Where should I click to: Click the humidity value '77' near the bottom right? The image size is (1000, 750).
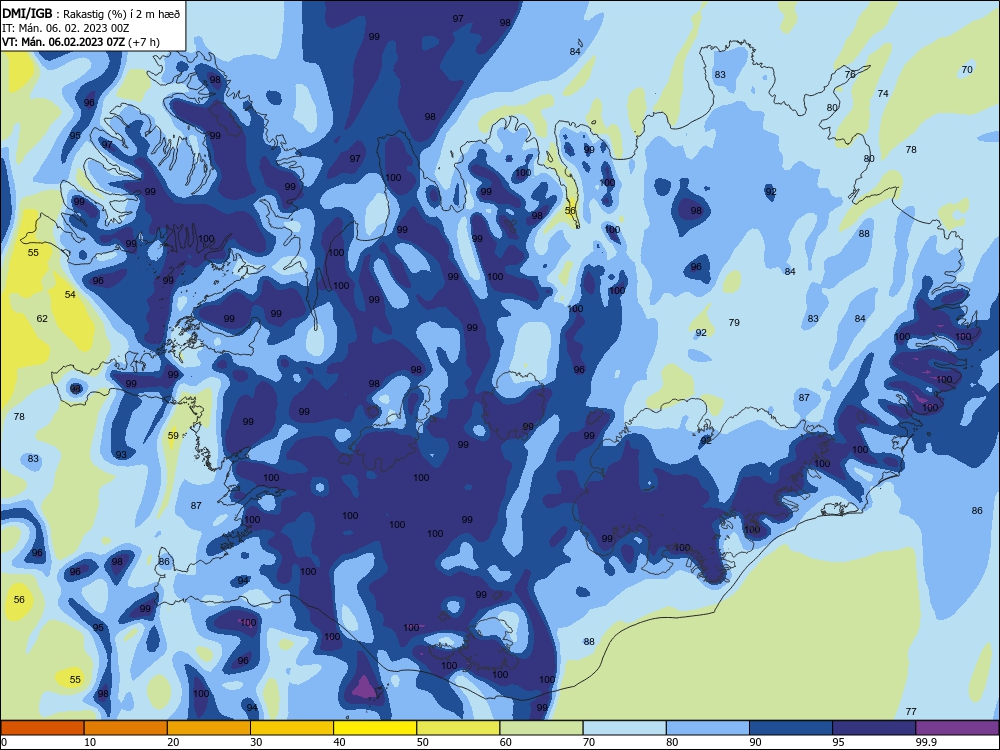[911, 712]
